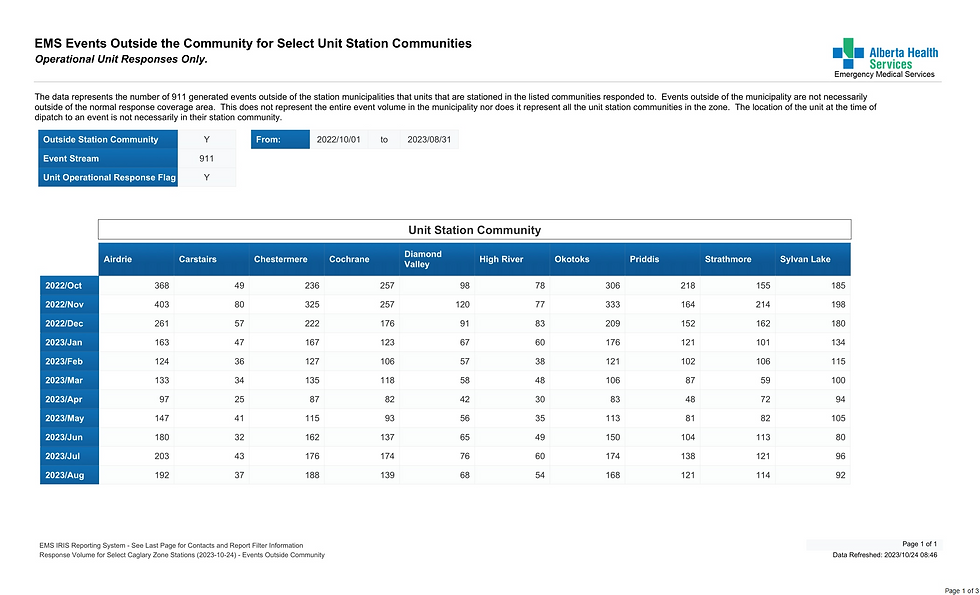The image size is (980, 595).
Task: Click the Event Stream value 911
Action: tap(207, 159)
